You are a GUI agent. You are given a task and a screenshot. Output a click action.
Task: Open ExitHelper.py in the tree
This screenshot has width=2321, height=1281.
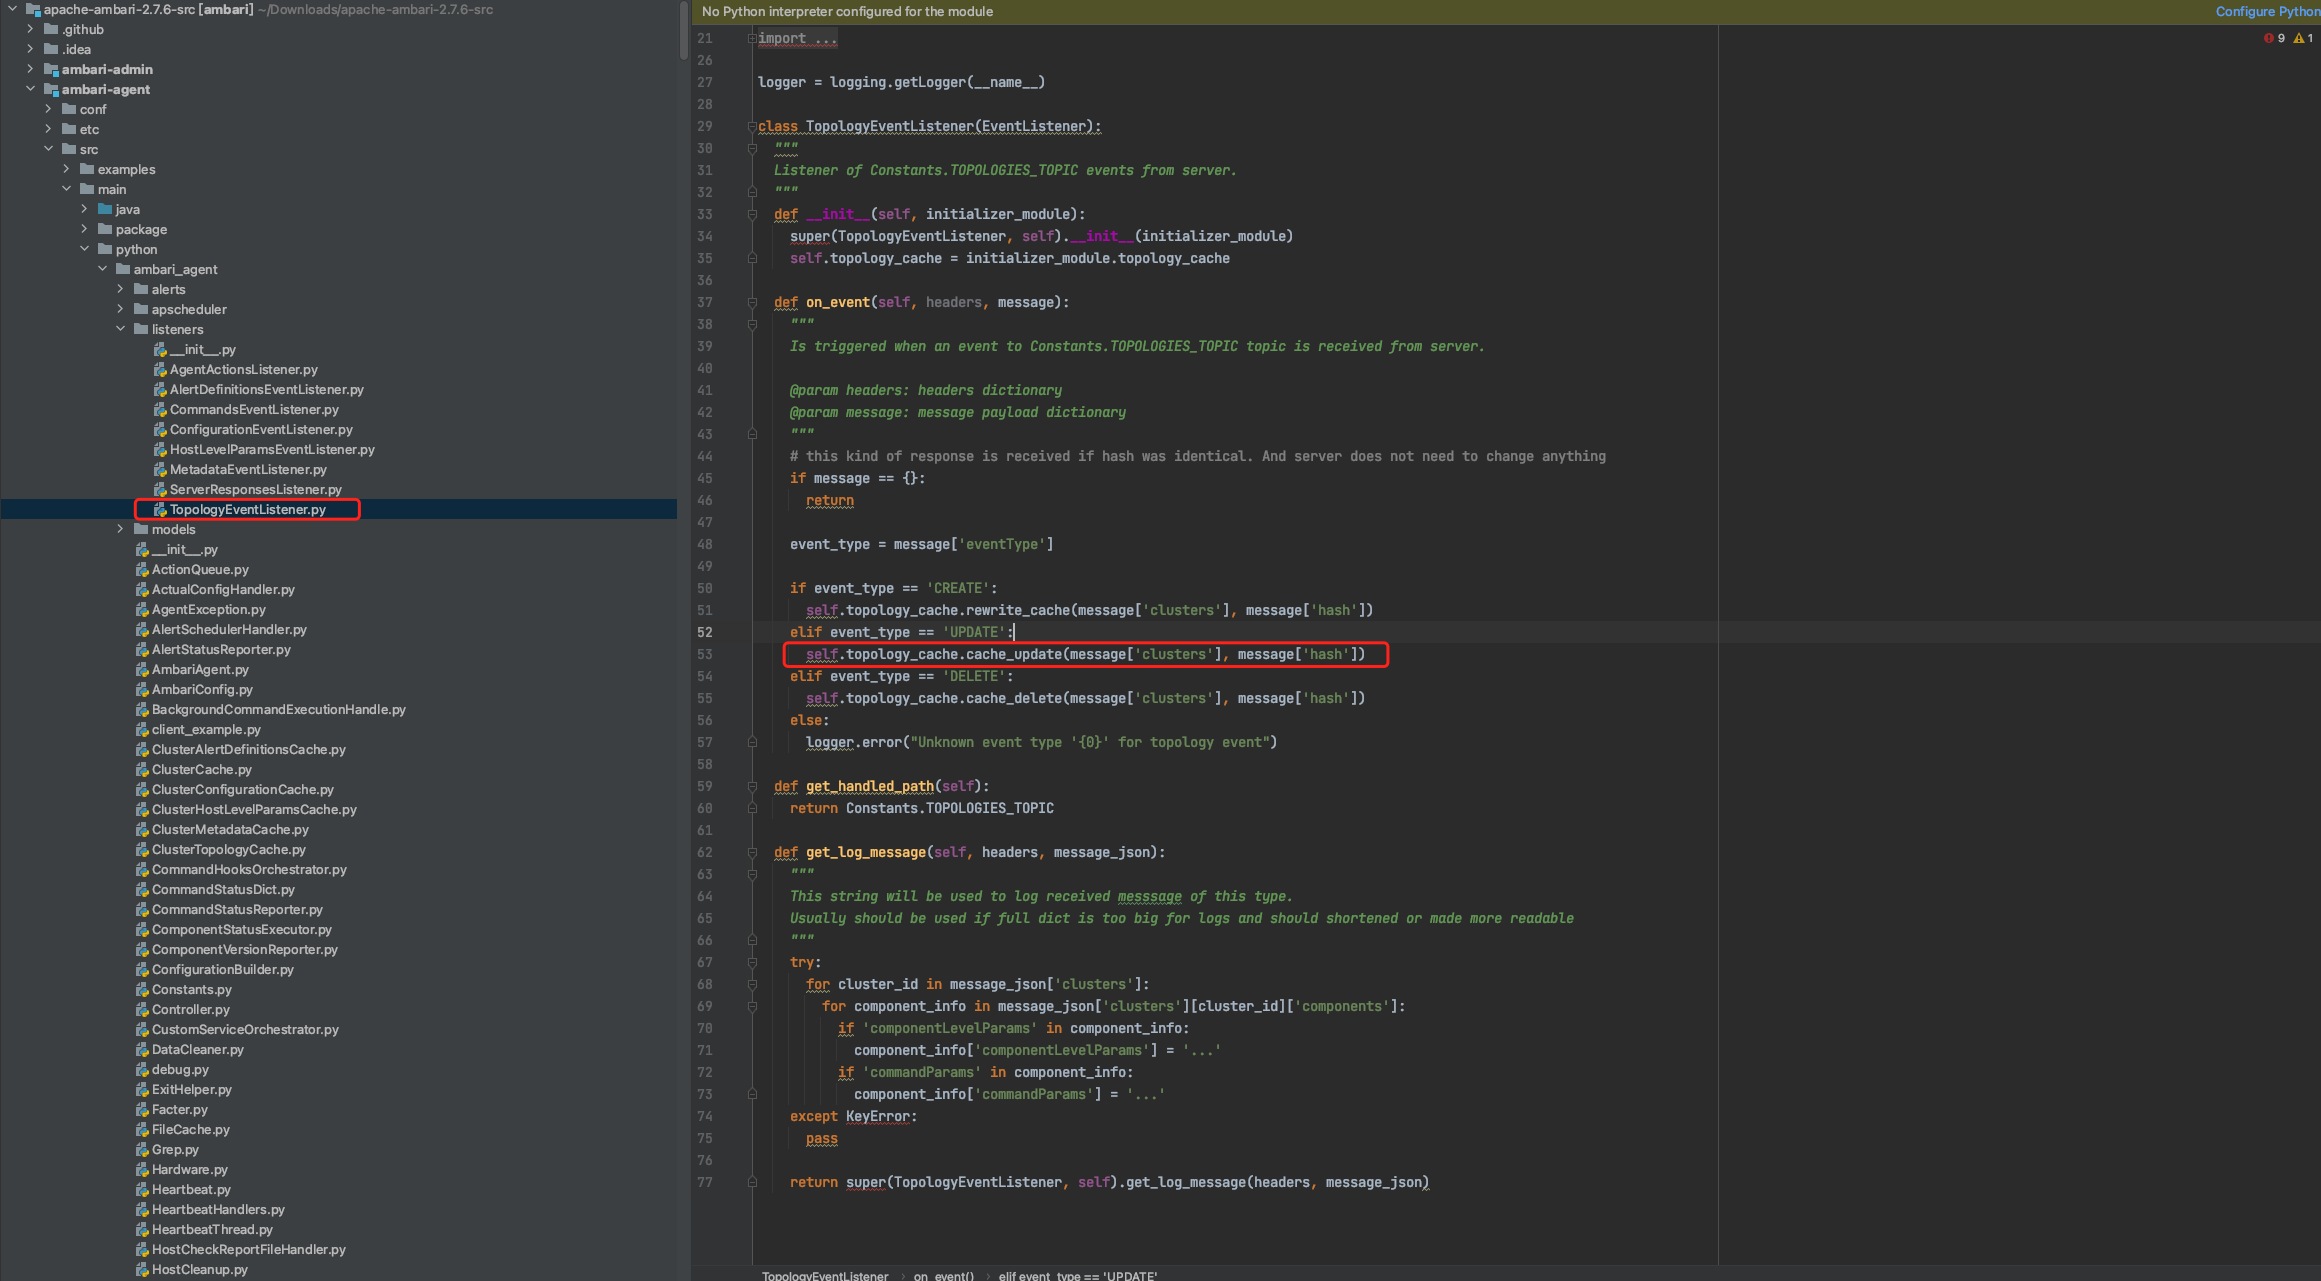coord(191,1090)
